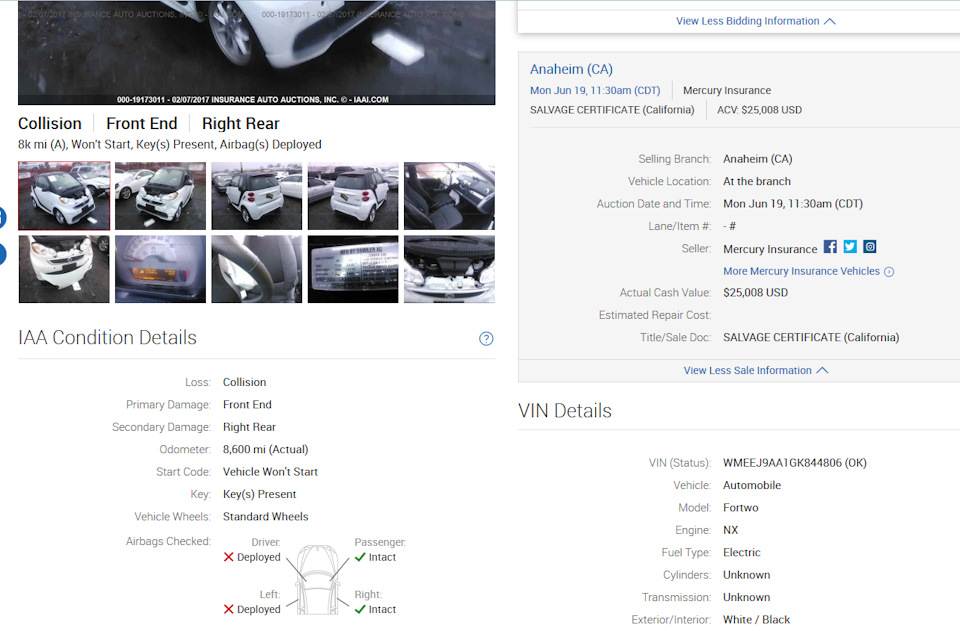The width and height of the screenshot is (960, 631).
Task: Click the Actual Cash Value $25,008 USD value
Action: [x=756, y=293]
